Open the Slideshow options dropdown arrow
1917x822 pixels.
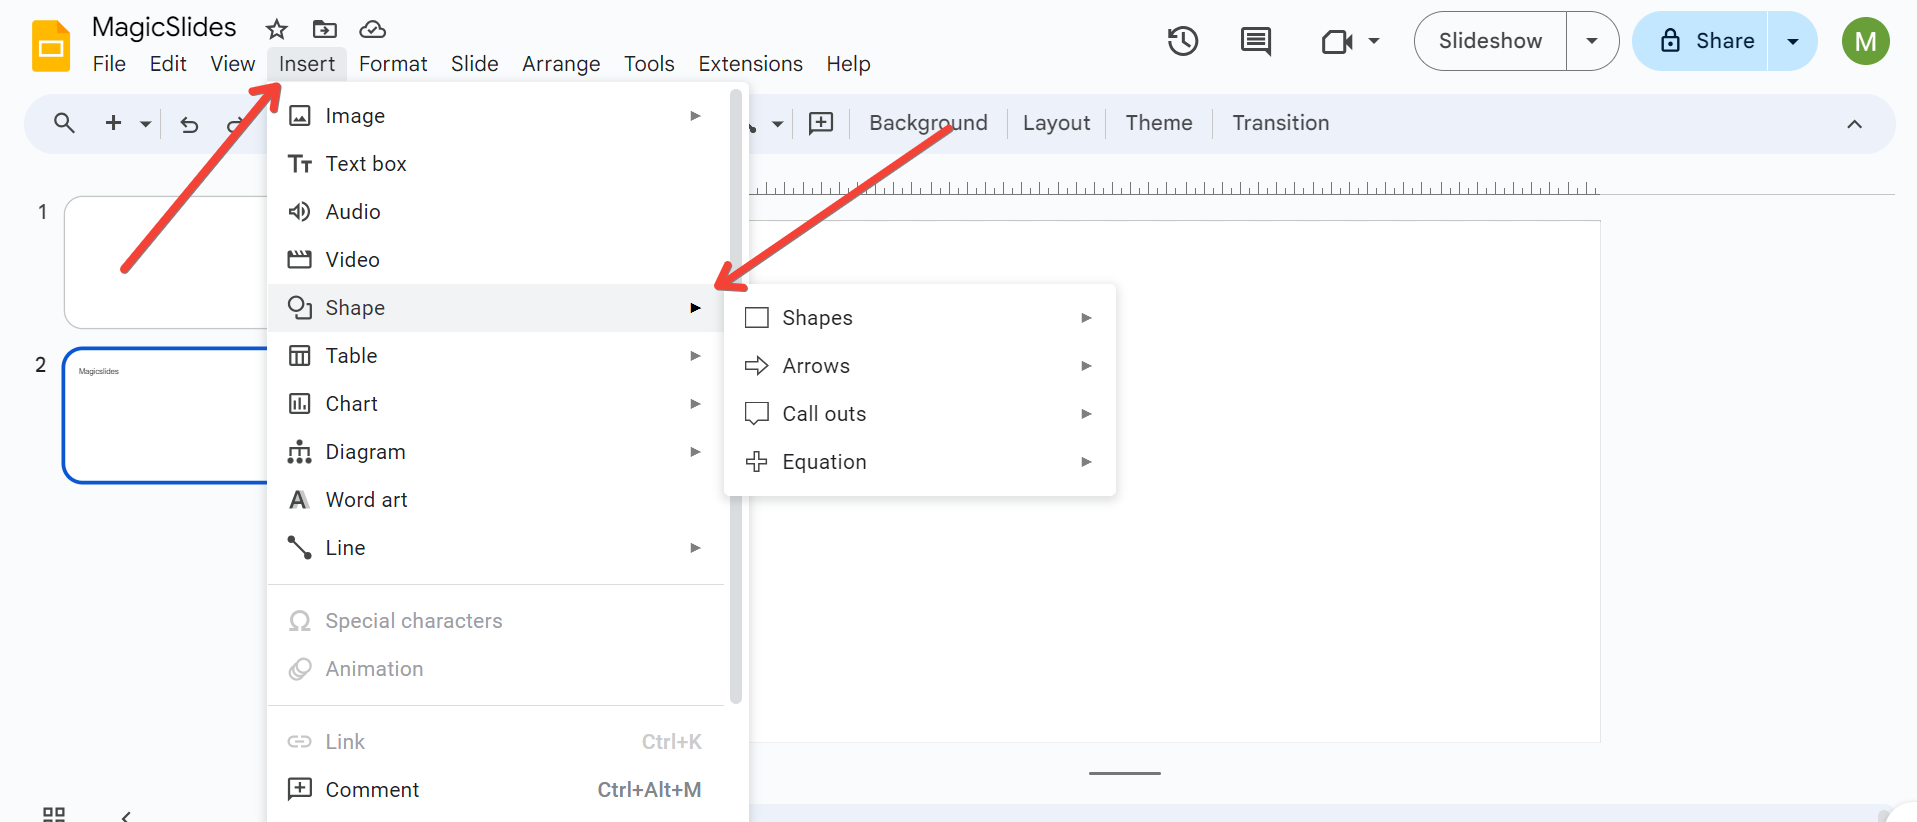click(x=1592, y=41)
